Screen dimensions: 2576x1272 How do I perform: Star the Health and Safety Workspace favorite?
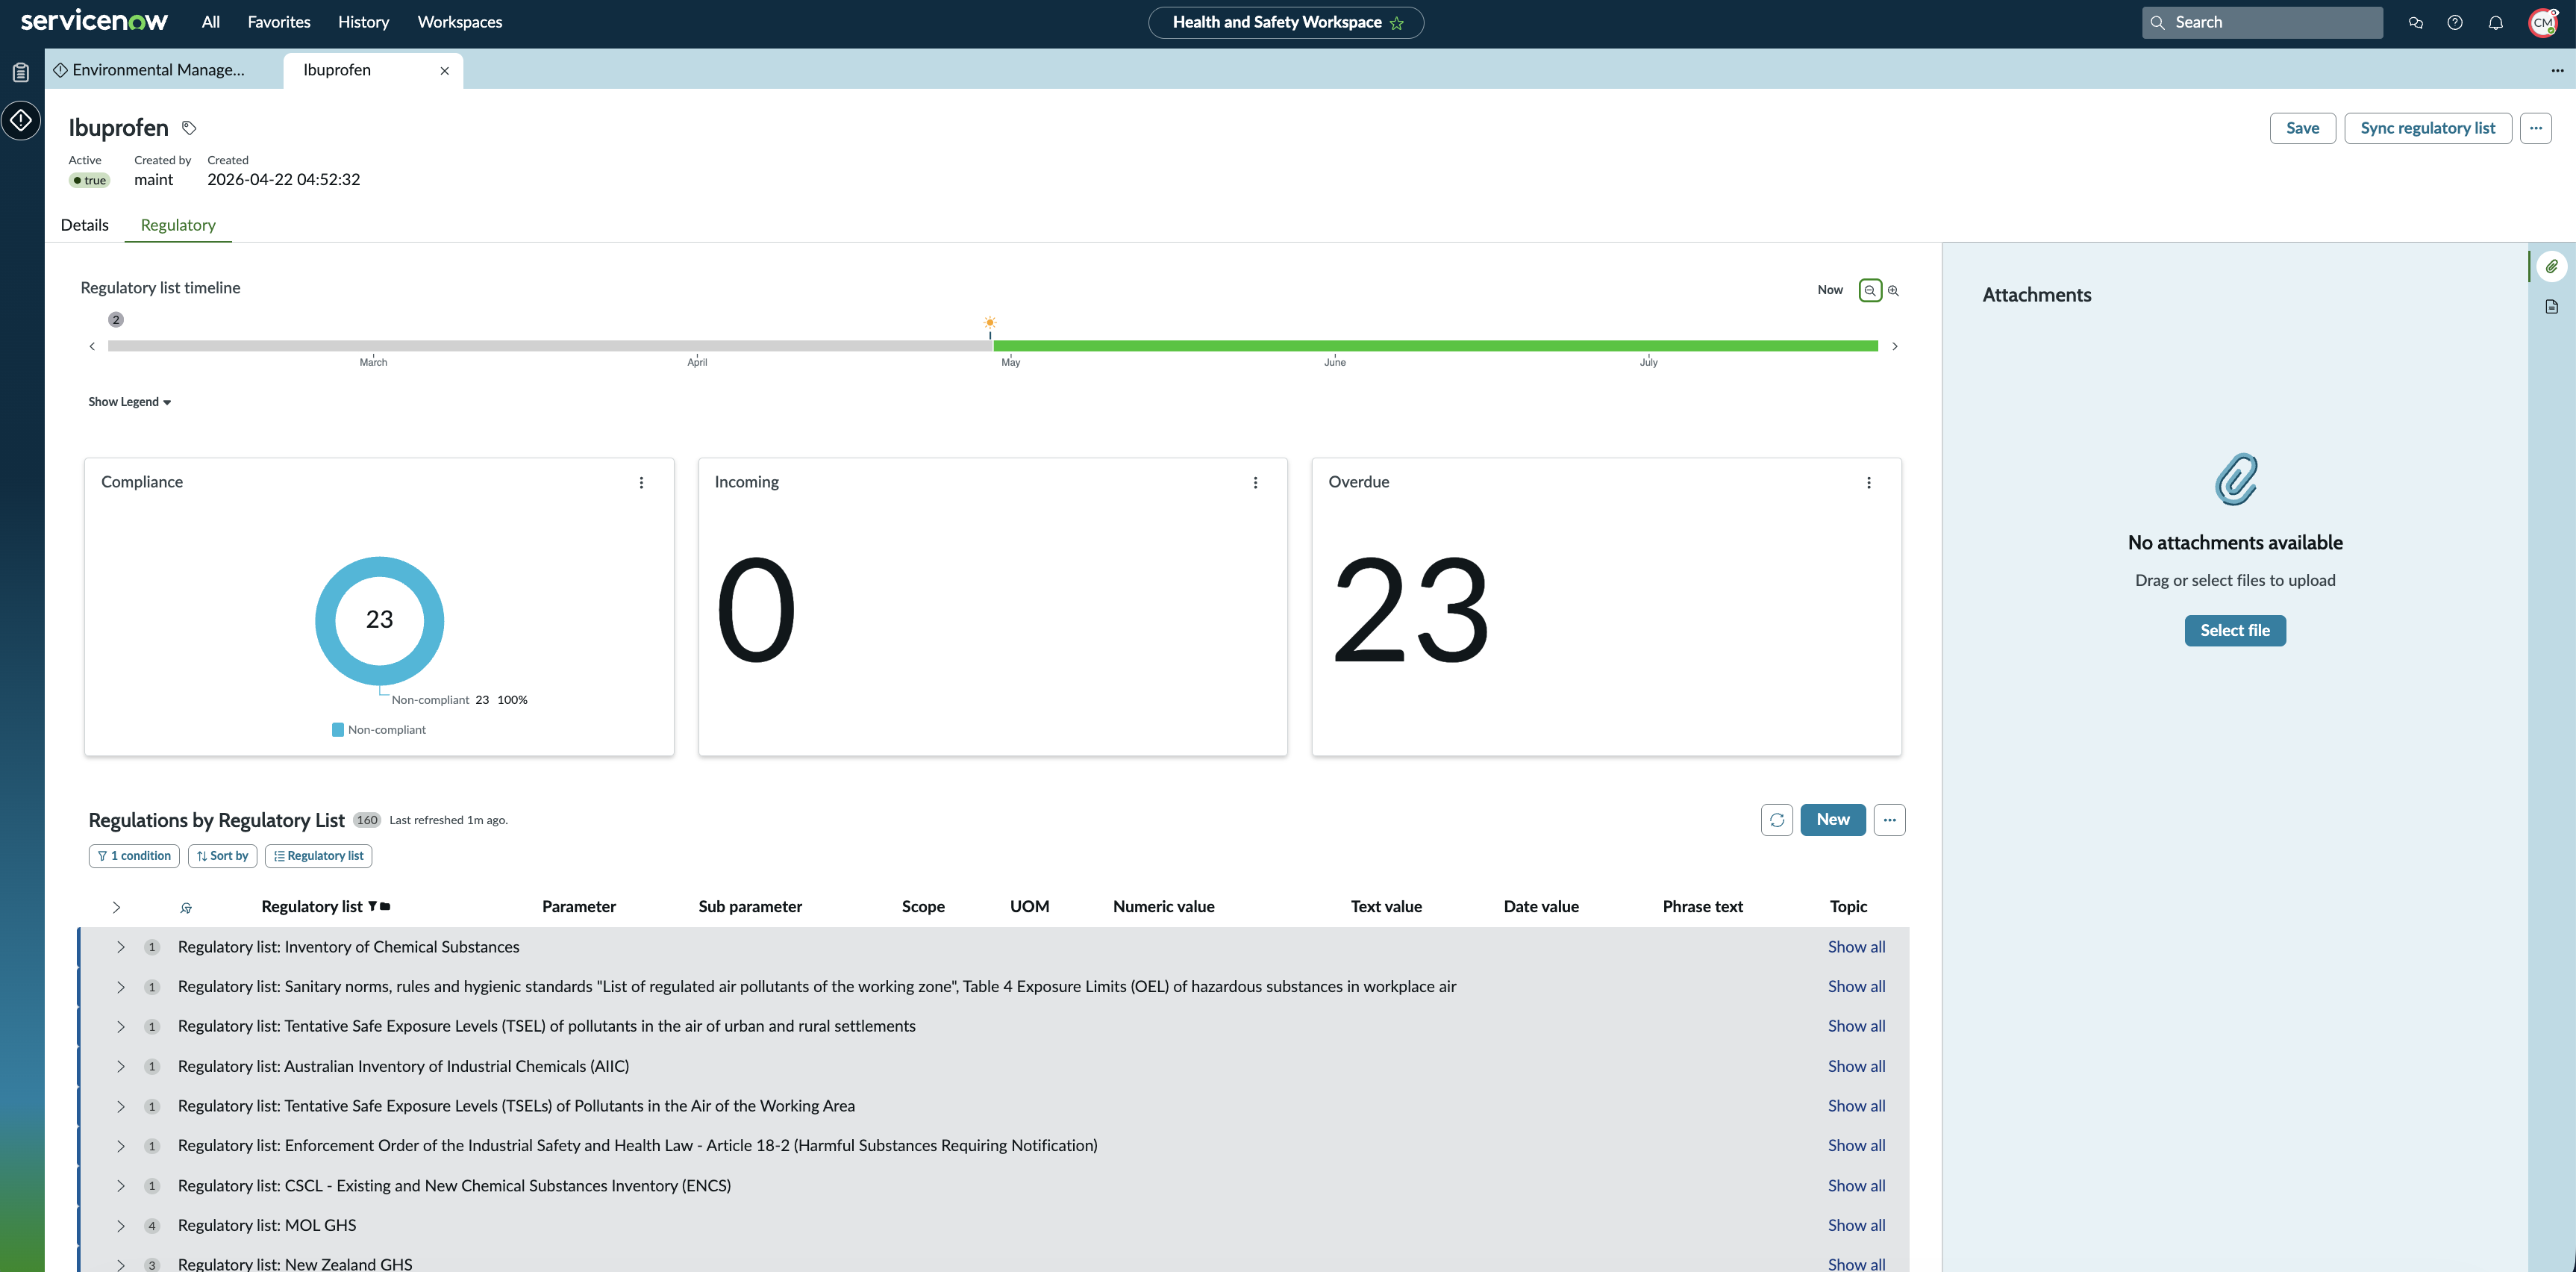click(1397, 23)
